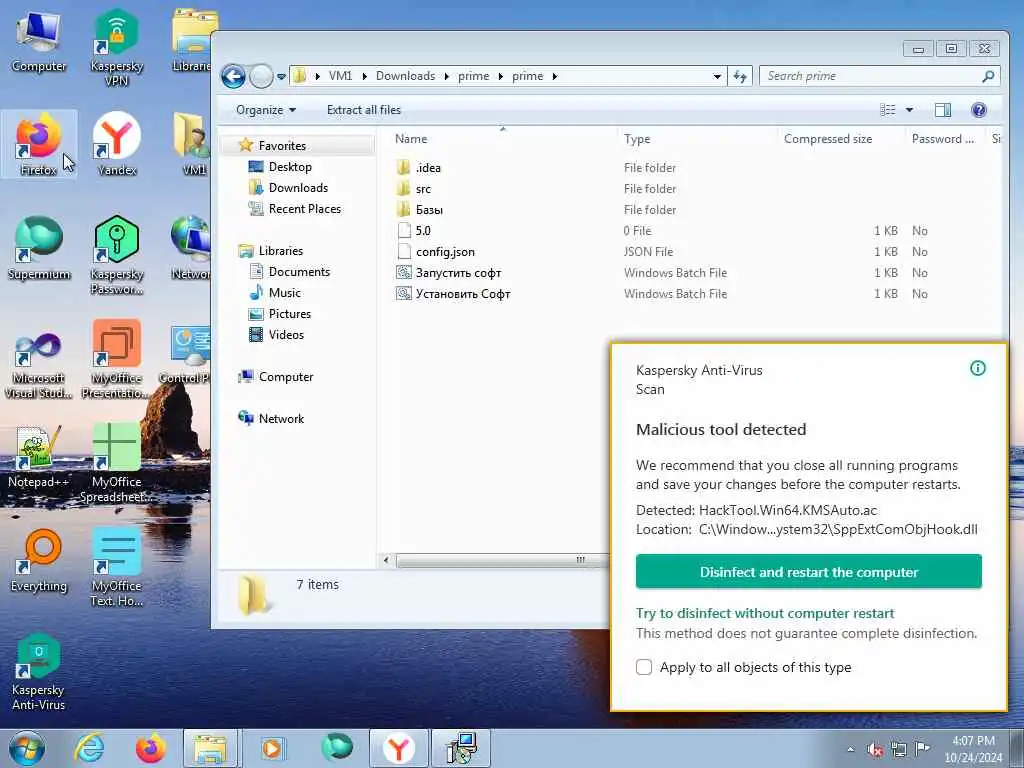Open the Kaspersky VPN desktop icon
1024x768 pixels.
pos(117,47)
